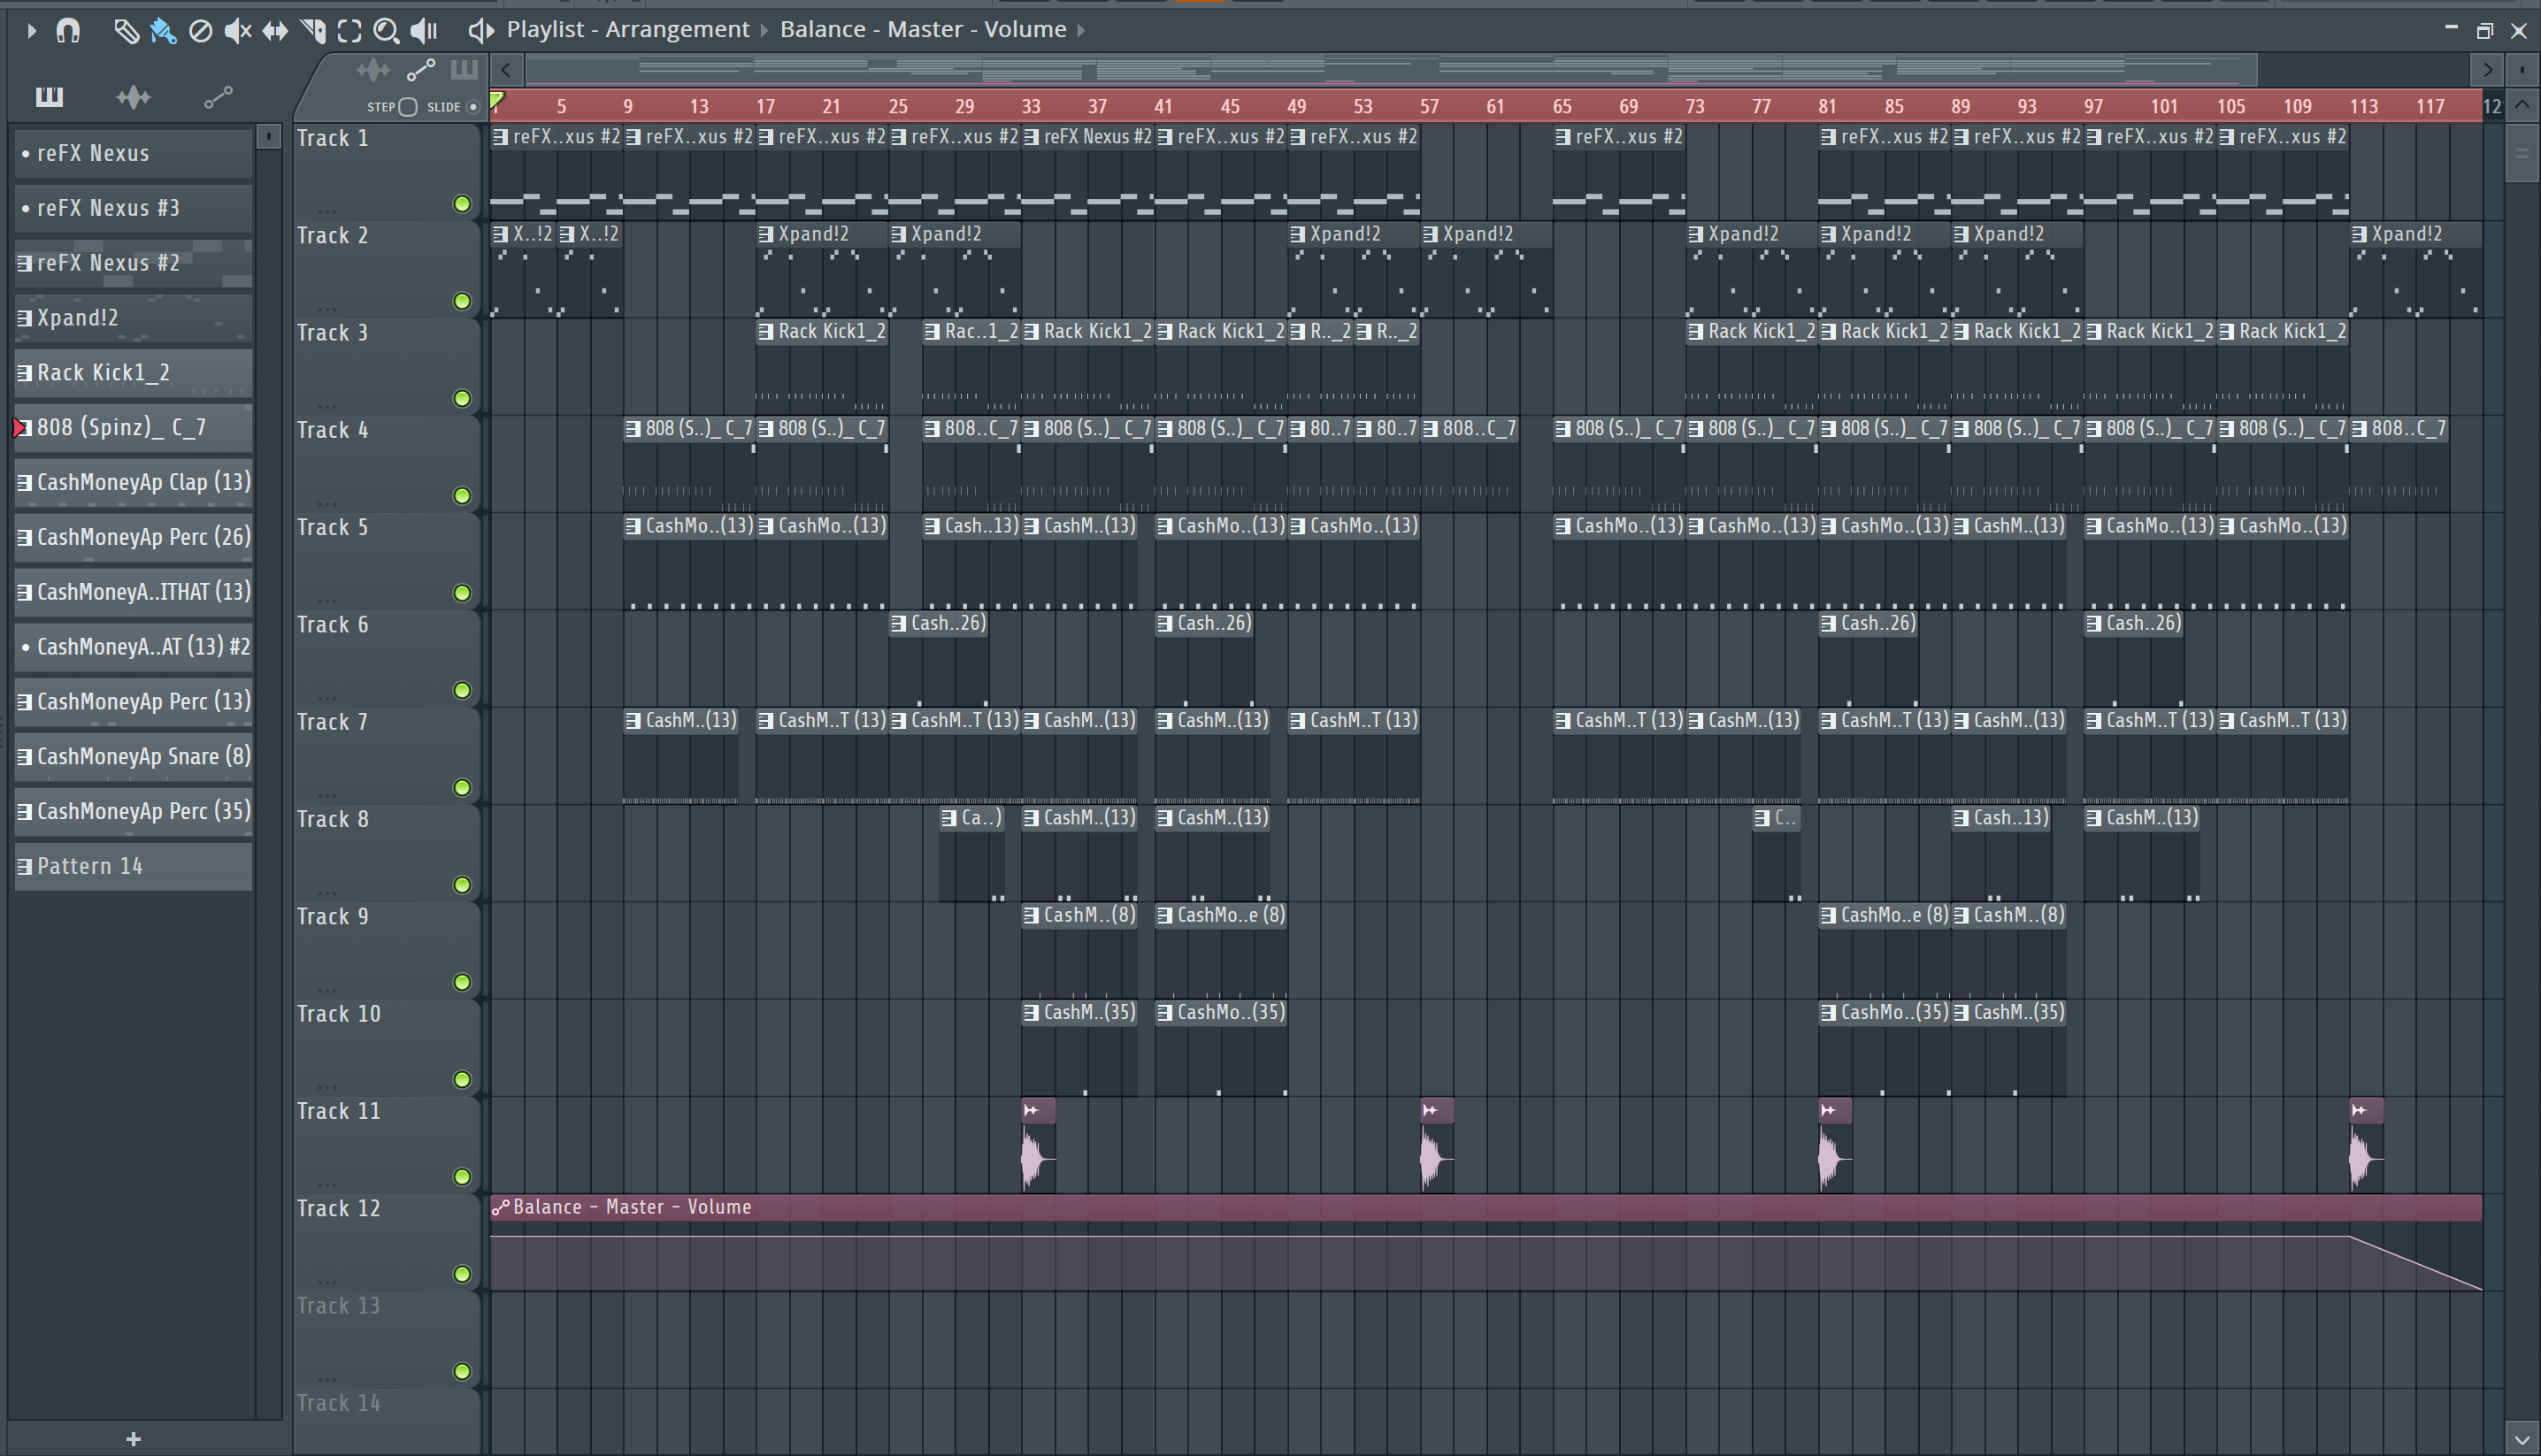The height and width of the screenshot is (1456, 2541).
Task: Mute Track 12 with its green light
Action: [x=462, y=1274]
